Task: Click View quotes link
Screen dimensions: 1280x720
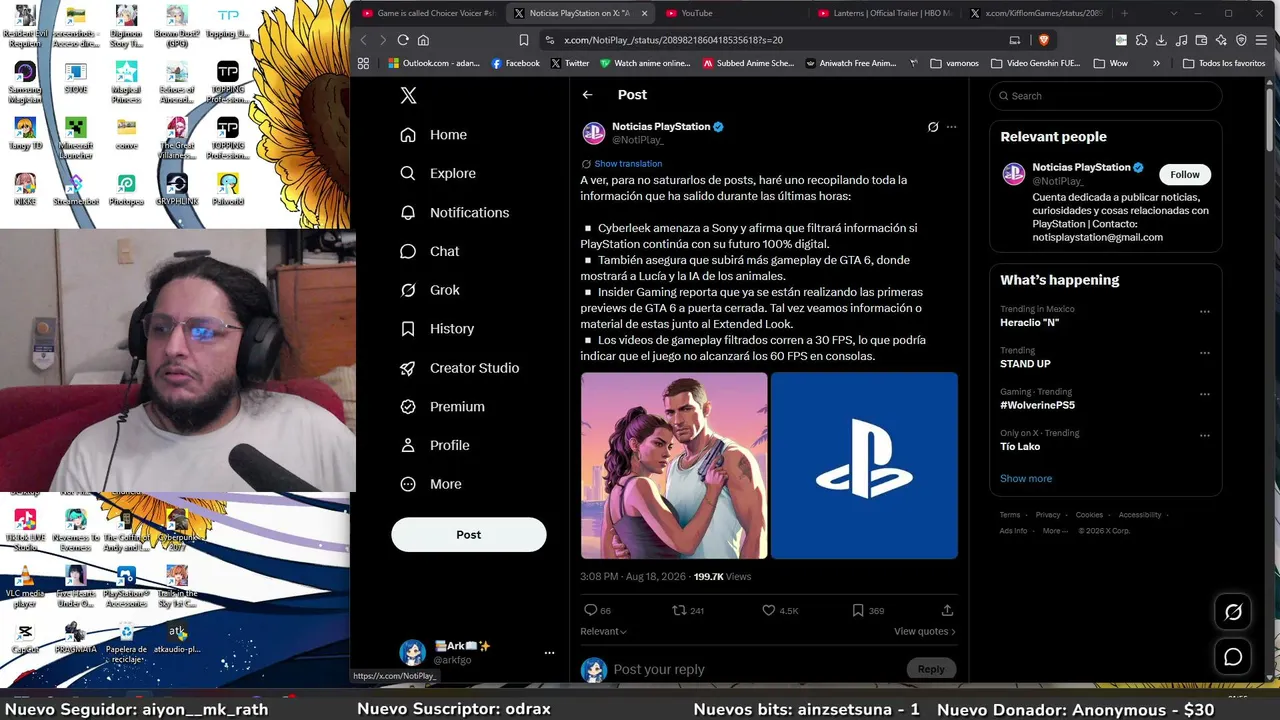Action: pyautogui.click(x=925, y=631)
